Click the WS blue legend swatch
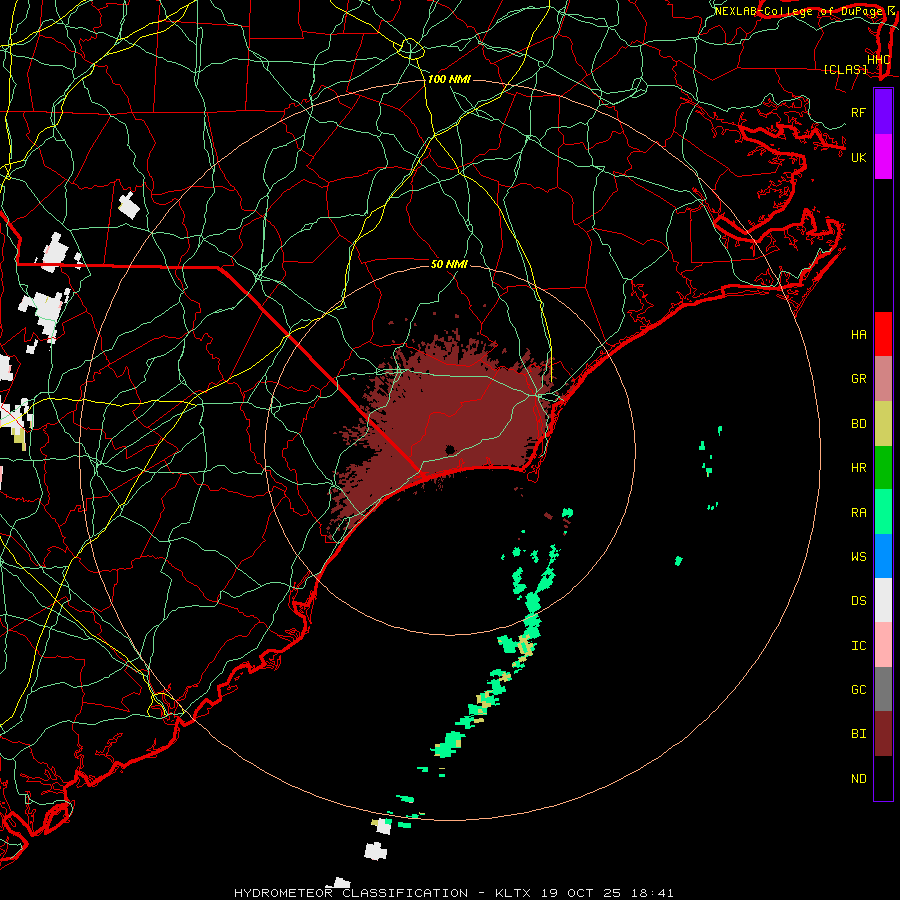Screen dimensions: 900x900 [x=883, y=556]
